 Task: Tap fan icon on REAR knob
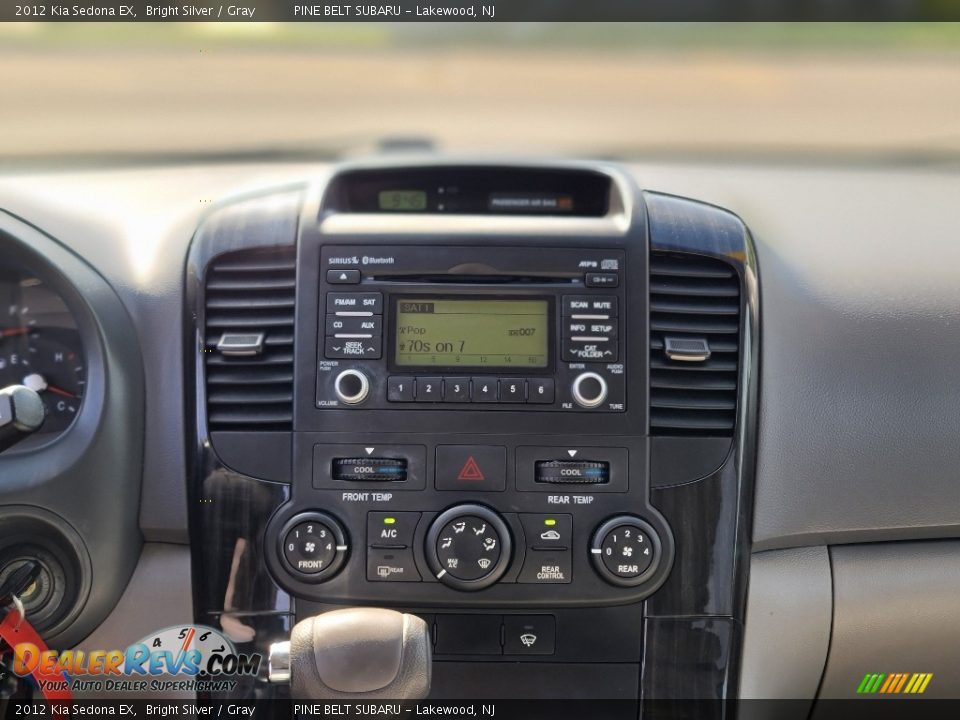click(x=627, y=551)
